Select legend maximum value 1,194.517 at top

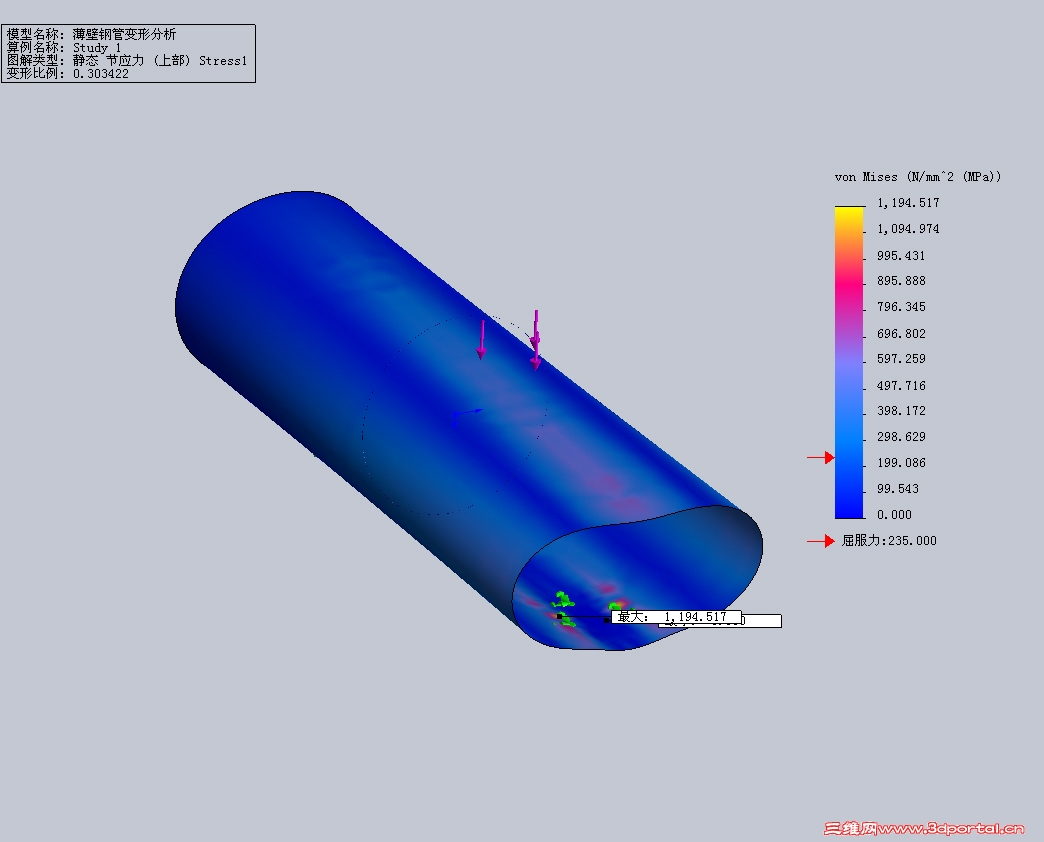pos(908,202)
